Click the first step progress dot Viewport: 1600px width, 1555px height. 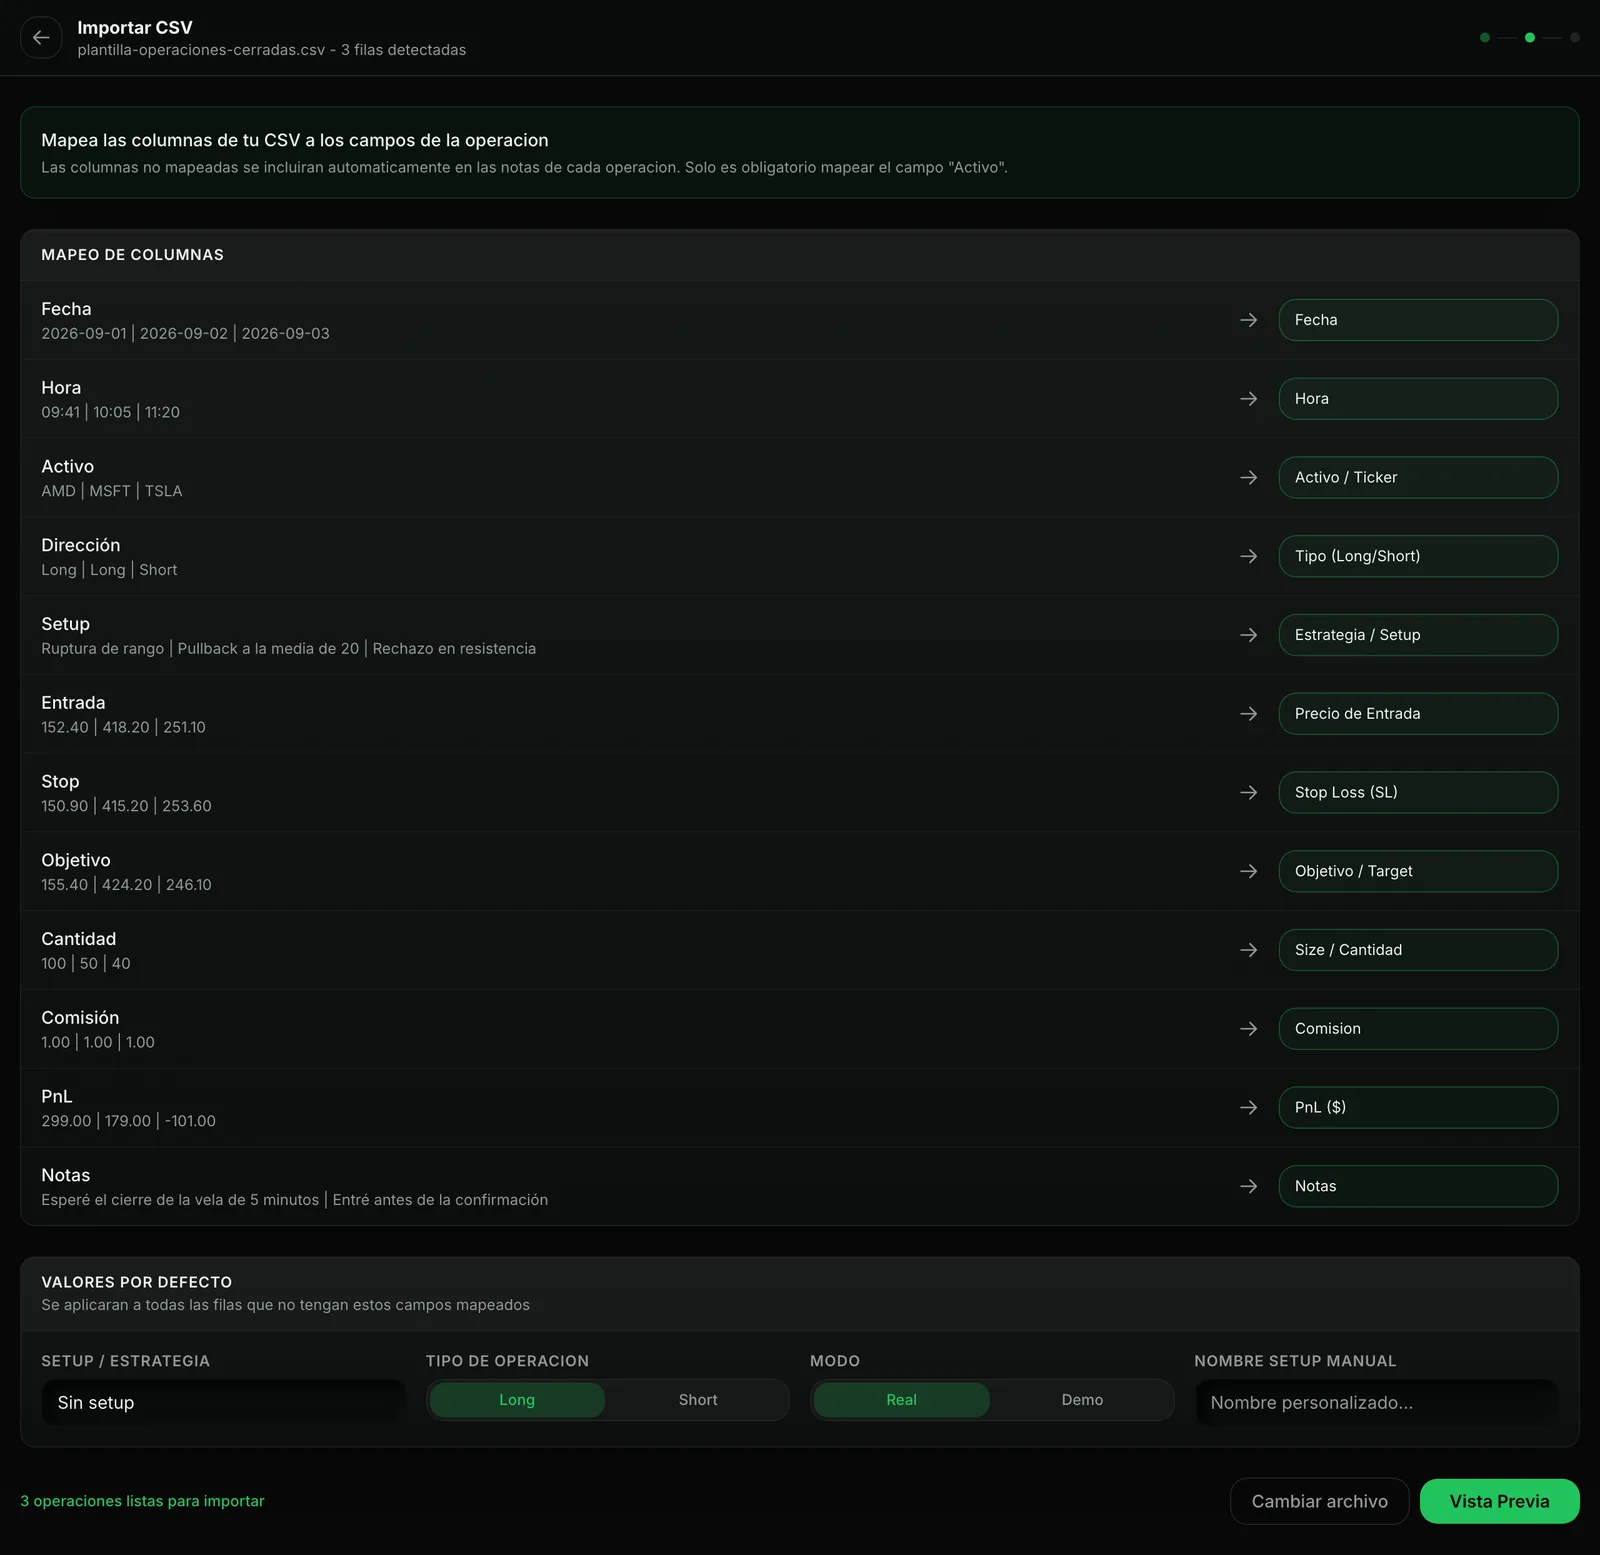[1485, 38]
